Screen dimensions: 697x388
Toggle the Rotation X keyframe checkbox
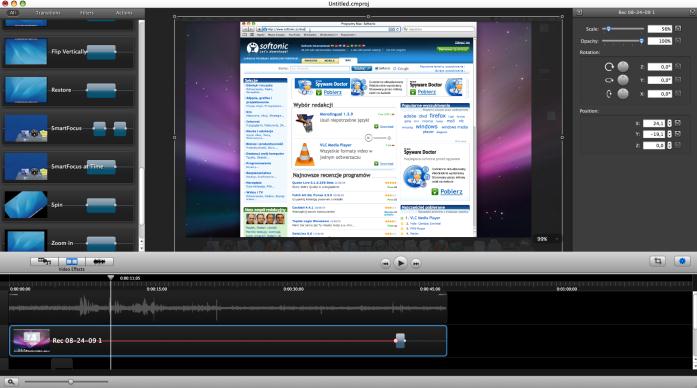[x=678, y=93]
